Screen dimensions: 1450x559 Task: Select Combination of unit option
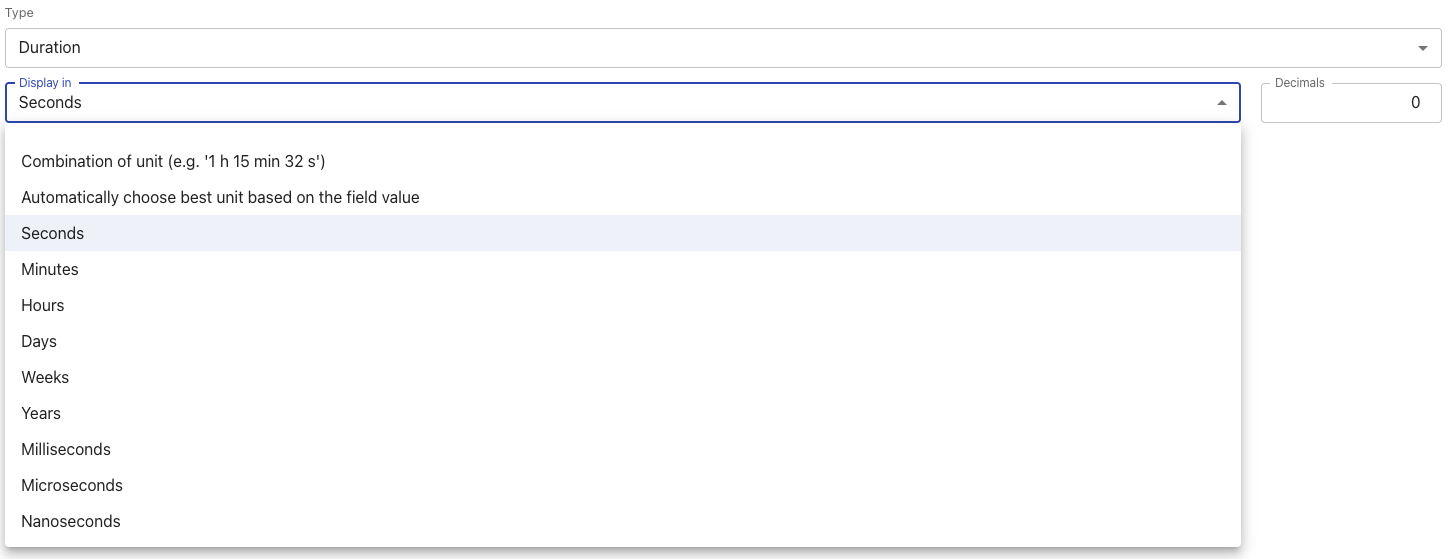(173, 161)
